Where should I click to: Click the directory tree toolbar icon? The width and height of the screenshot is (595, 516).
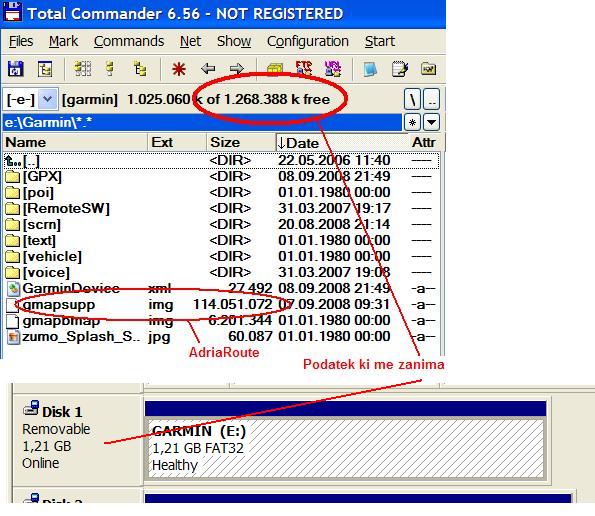[45, 69]
